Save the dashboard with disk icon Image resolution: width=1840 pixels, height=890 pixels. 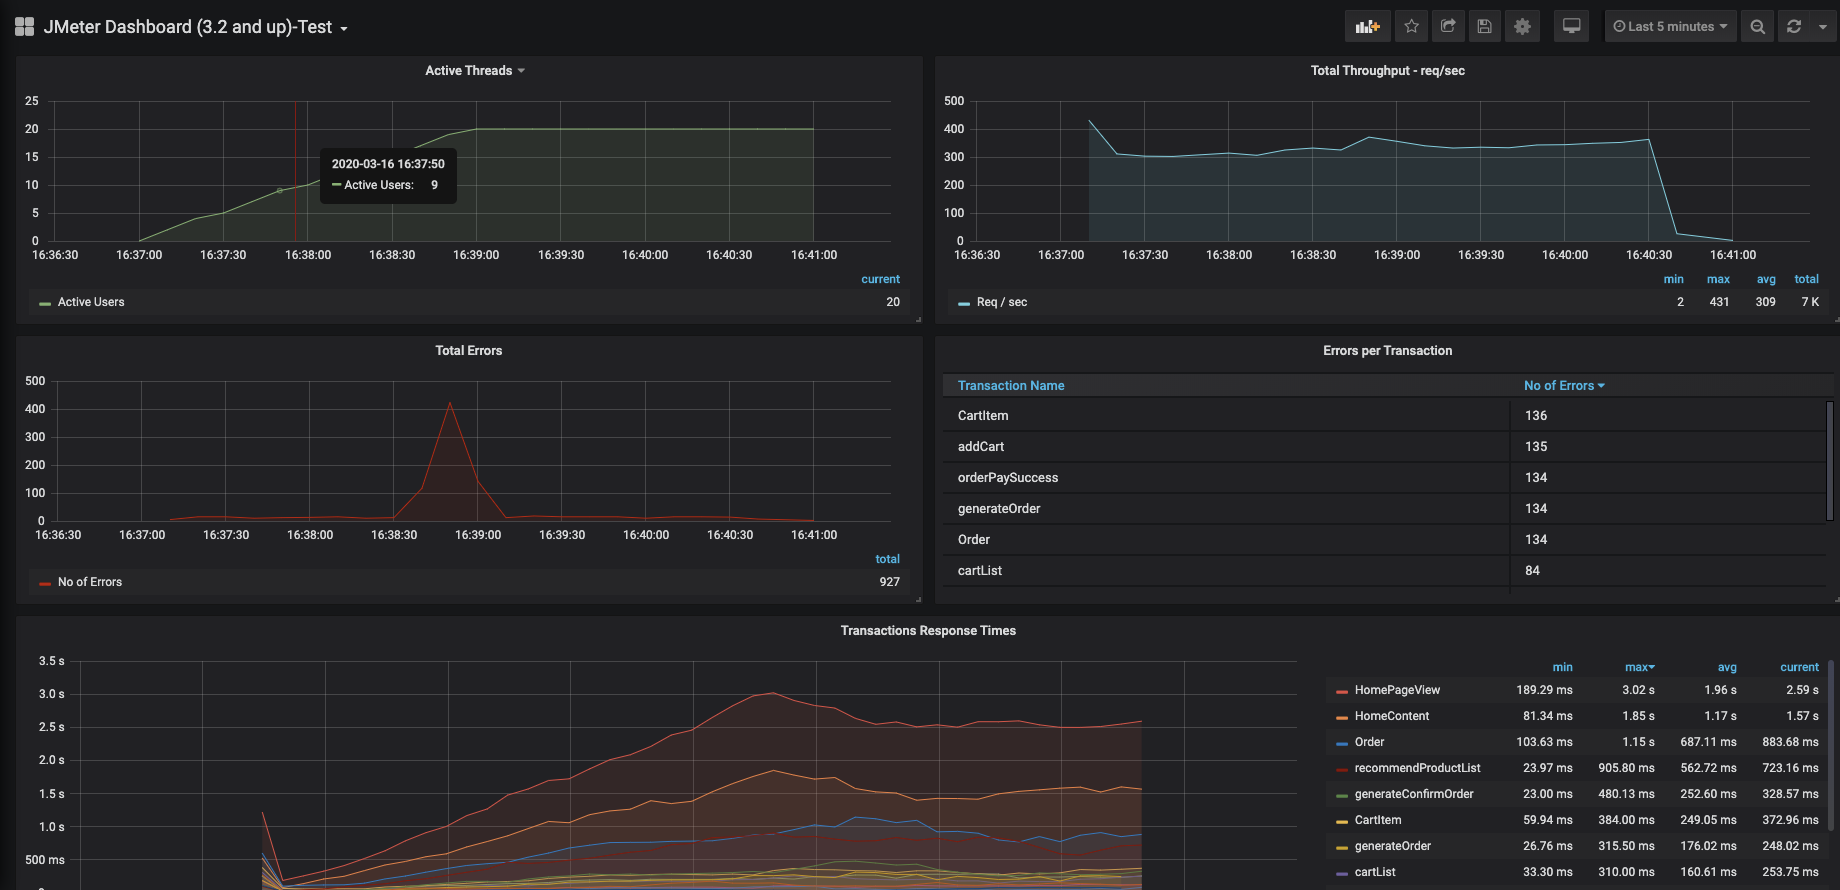click(x=1485, y=27)
